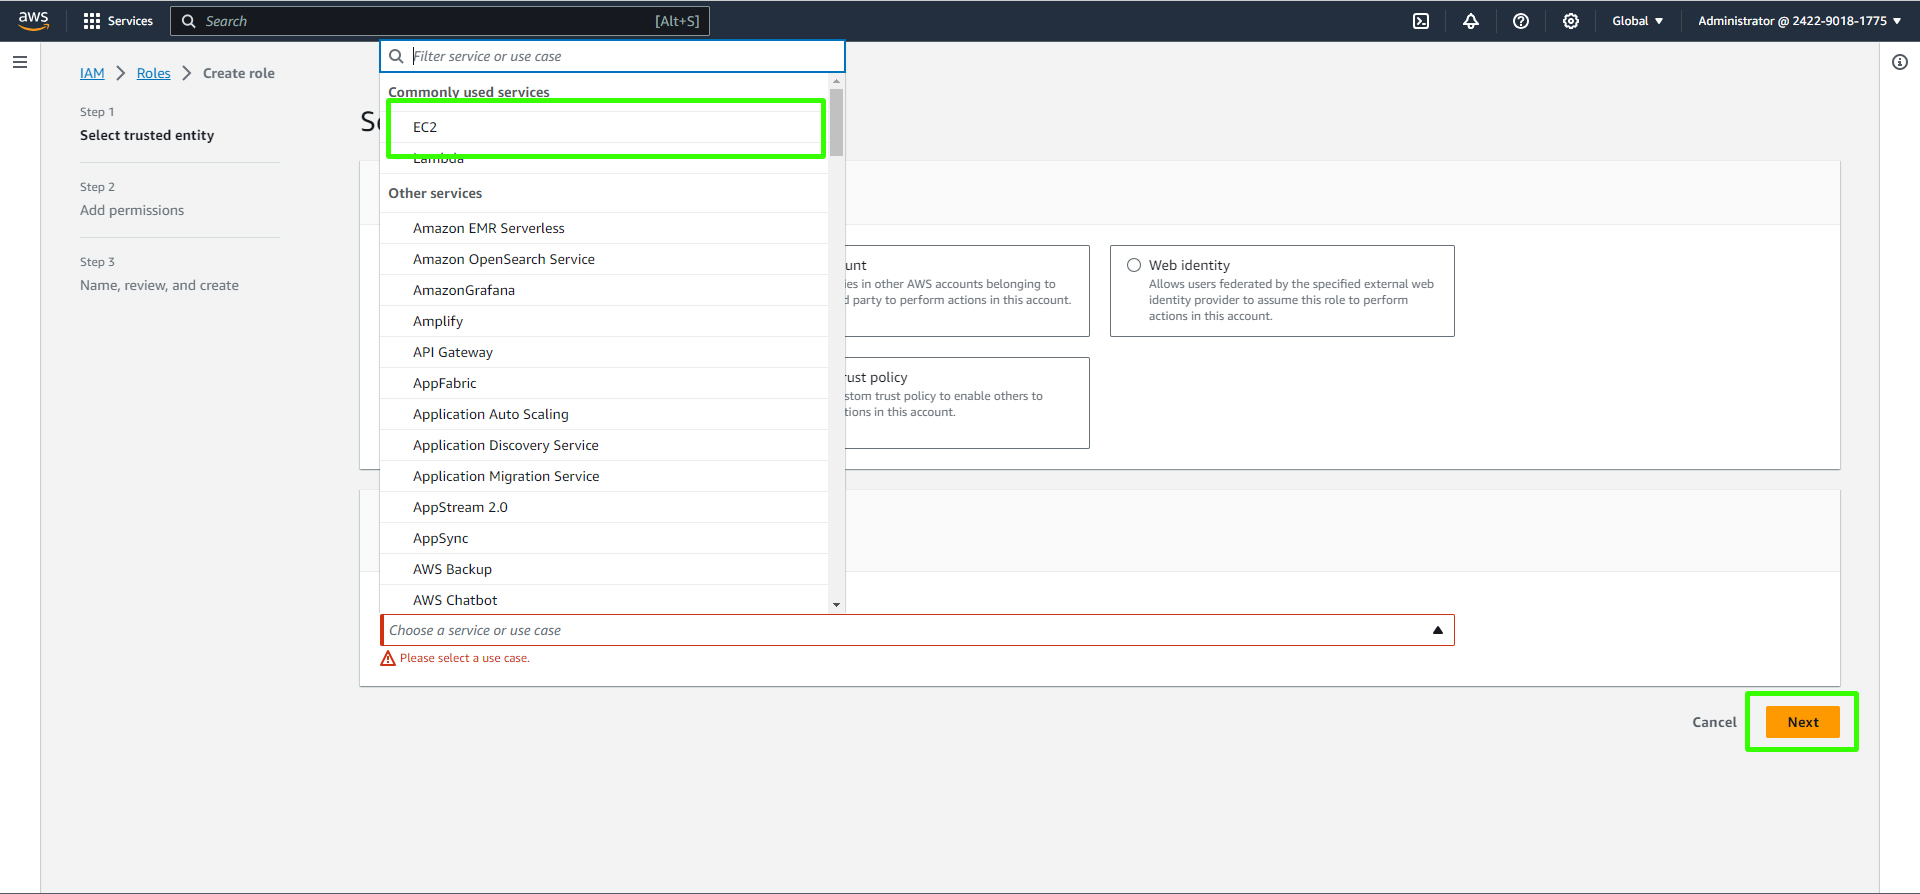Open the help question mark icon
The image size is (1920, 894).
1521,21
